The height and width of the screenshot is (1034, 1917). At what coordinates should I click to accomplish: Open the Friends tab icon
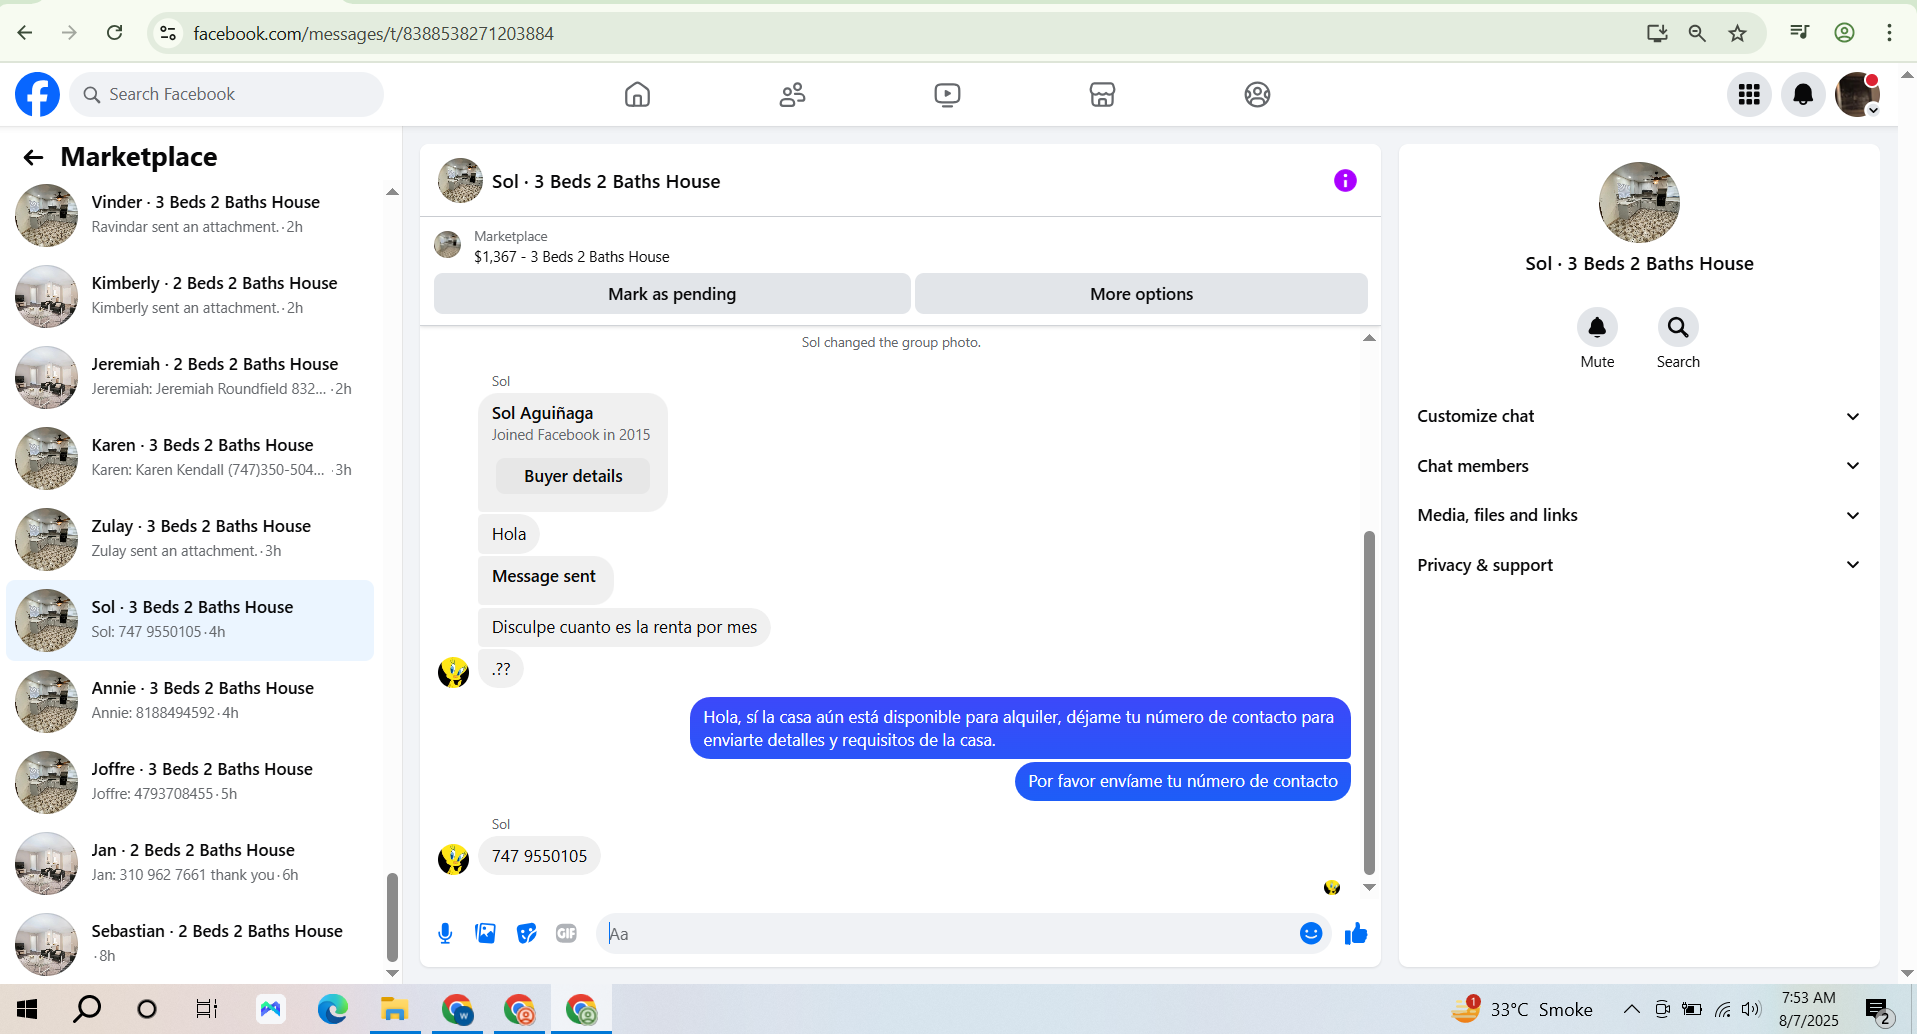click(x=792, y=94)
